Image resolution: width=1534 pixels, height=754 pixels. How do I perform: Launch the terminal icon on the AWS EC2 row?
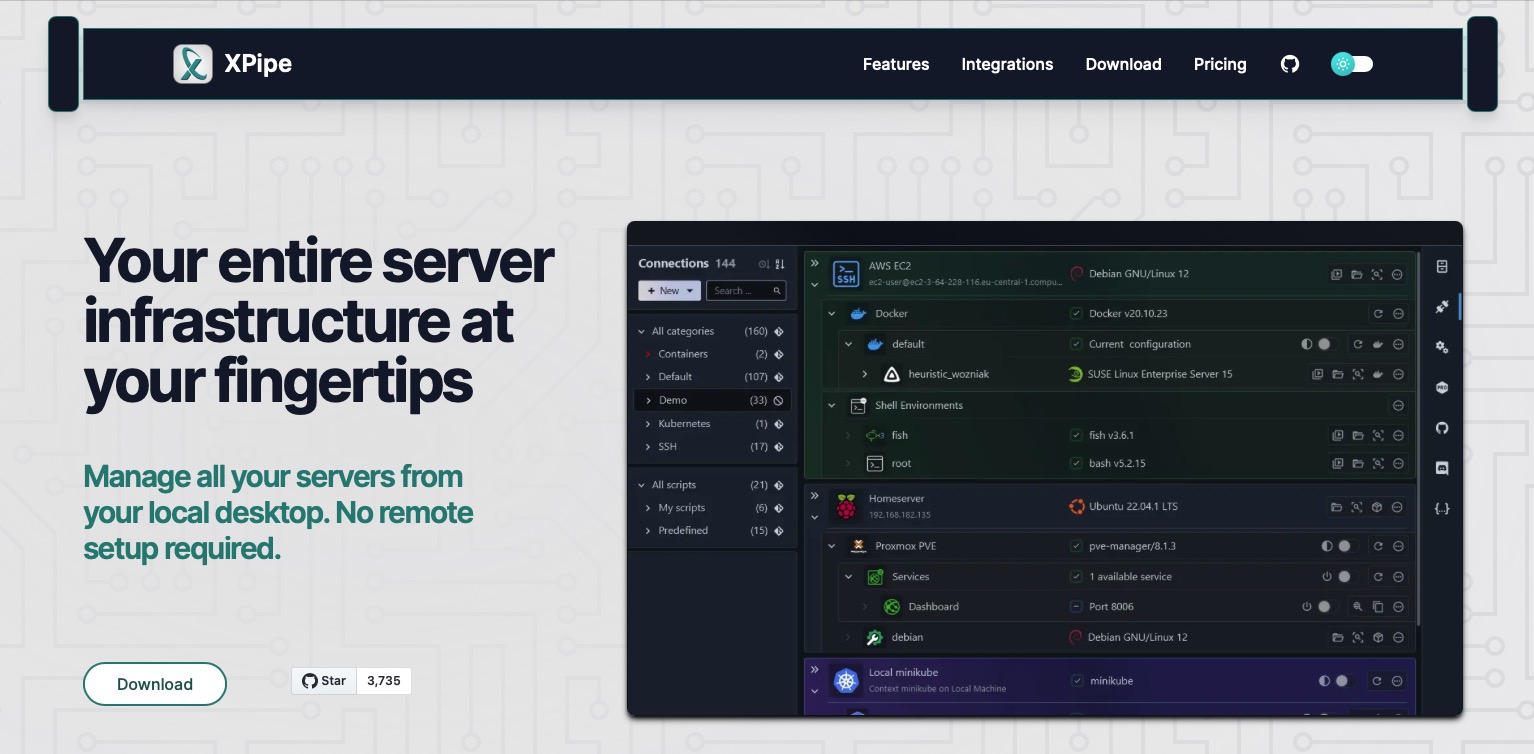1337,274
